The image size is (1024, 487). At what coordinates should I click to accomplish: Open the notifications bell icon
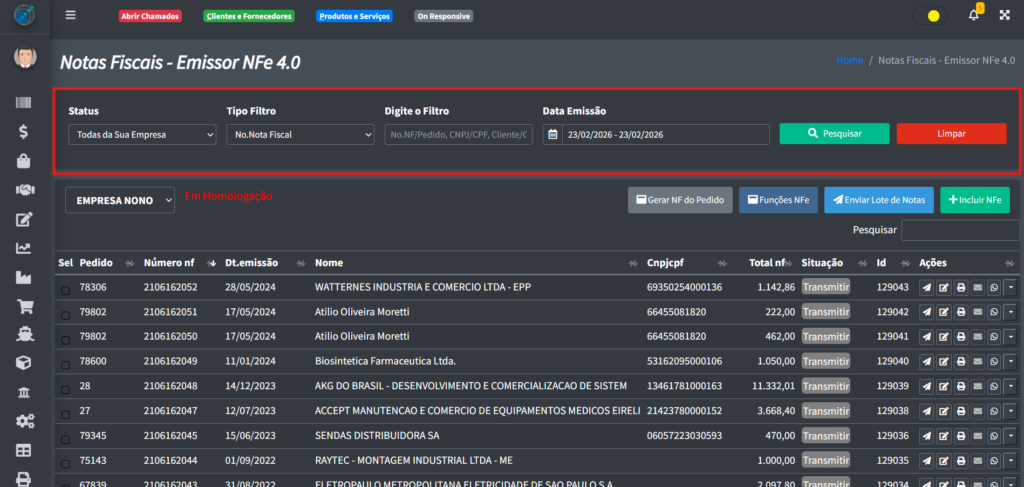coord(974,15)
